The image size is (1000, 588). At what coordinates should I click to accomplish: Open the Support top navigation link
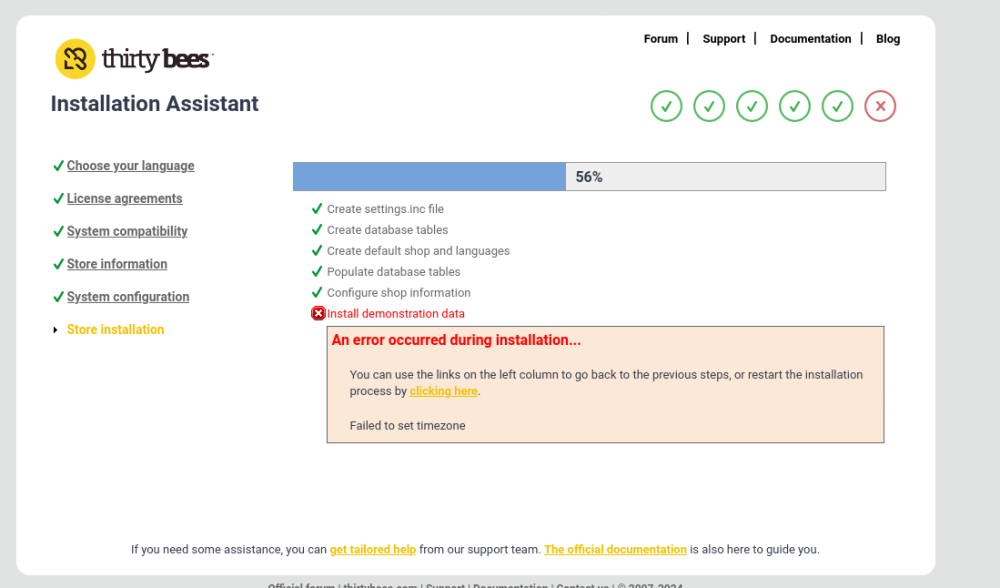coord(723,39)
